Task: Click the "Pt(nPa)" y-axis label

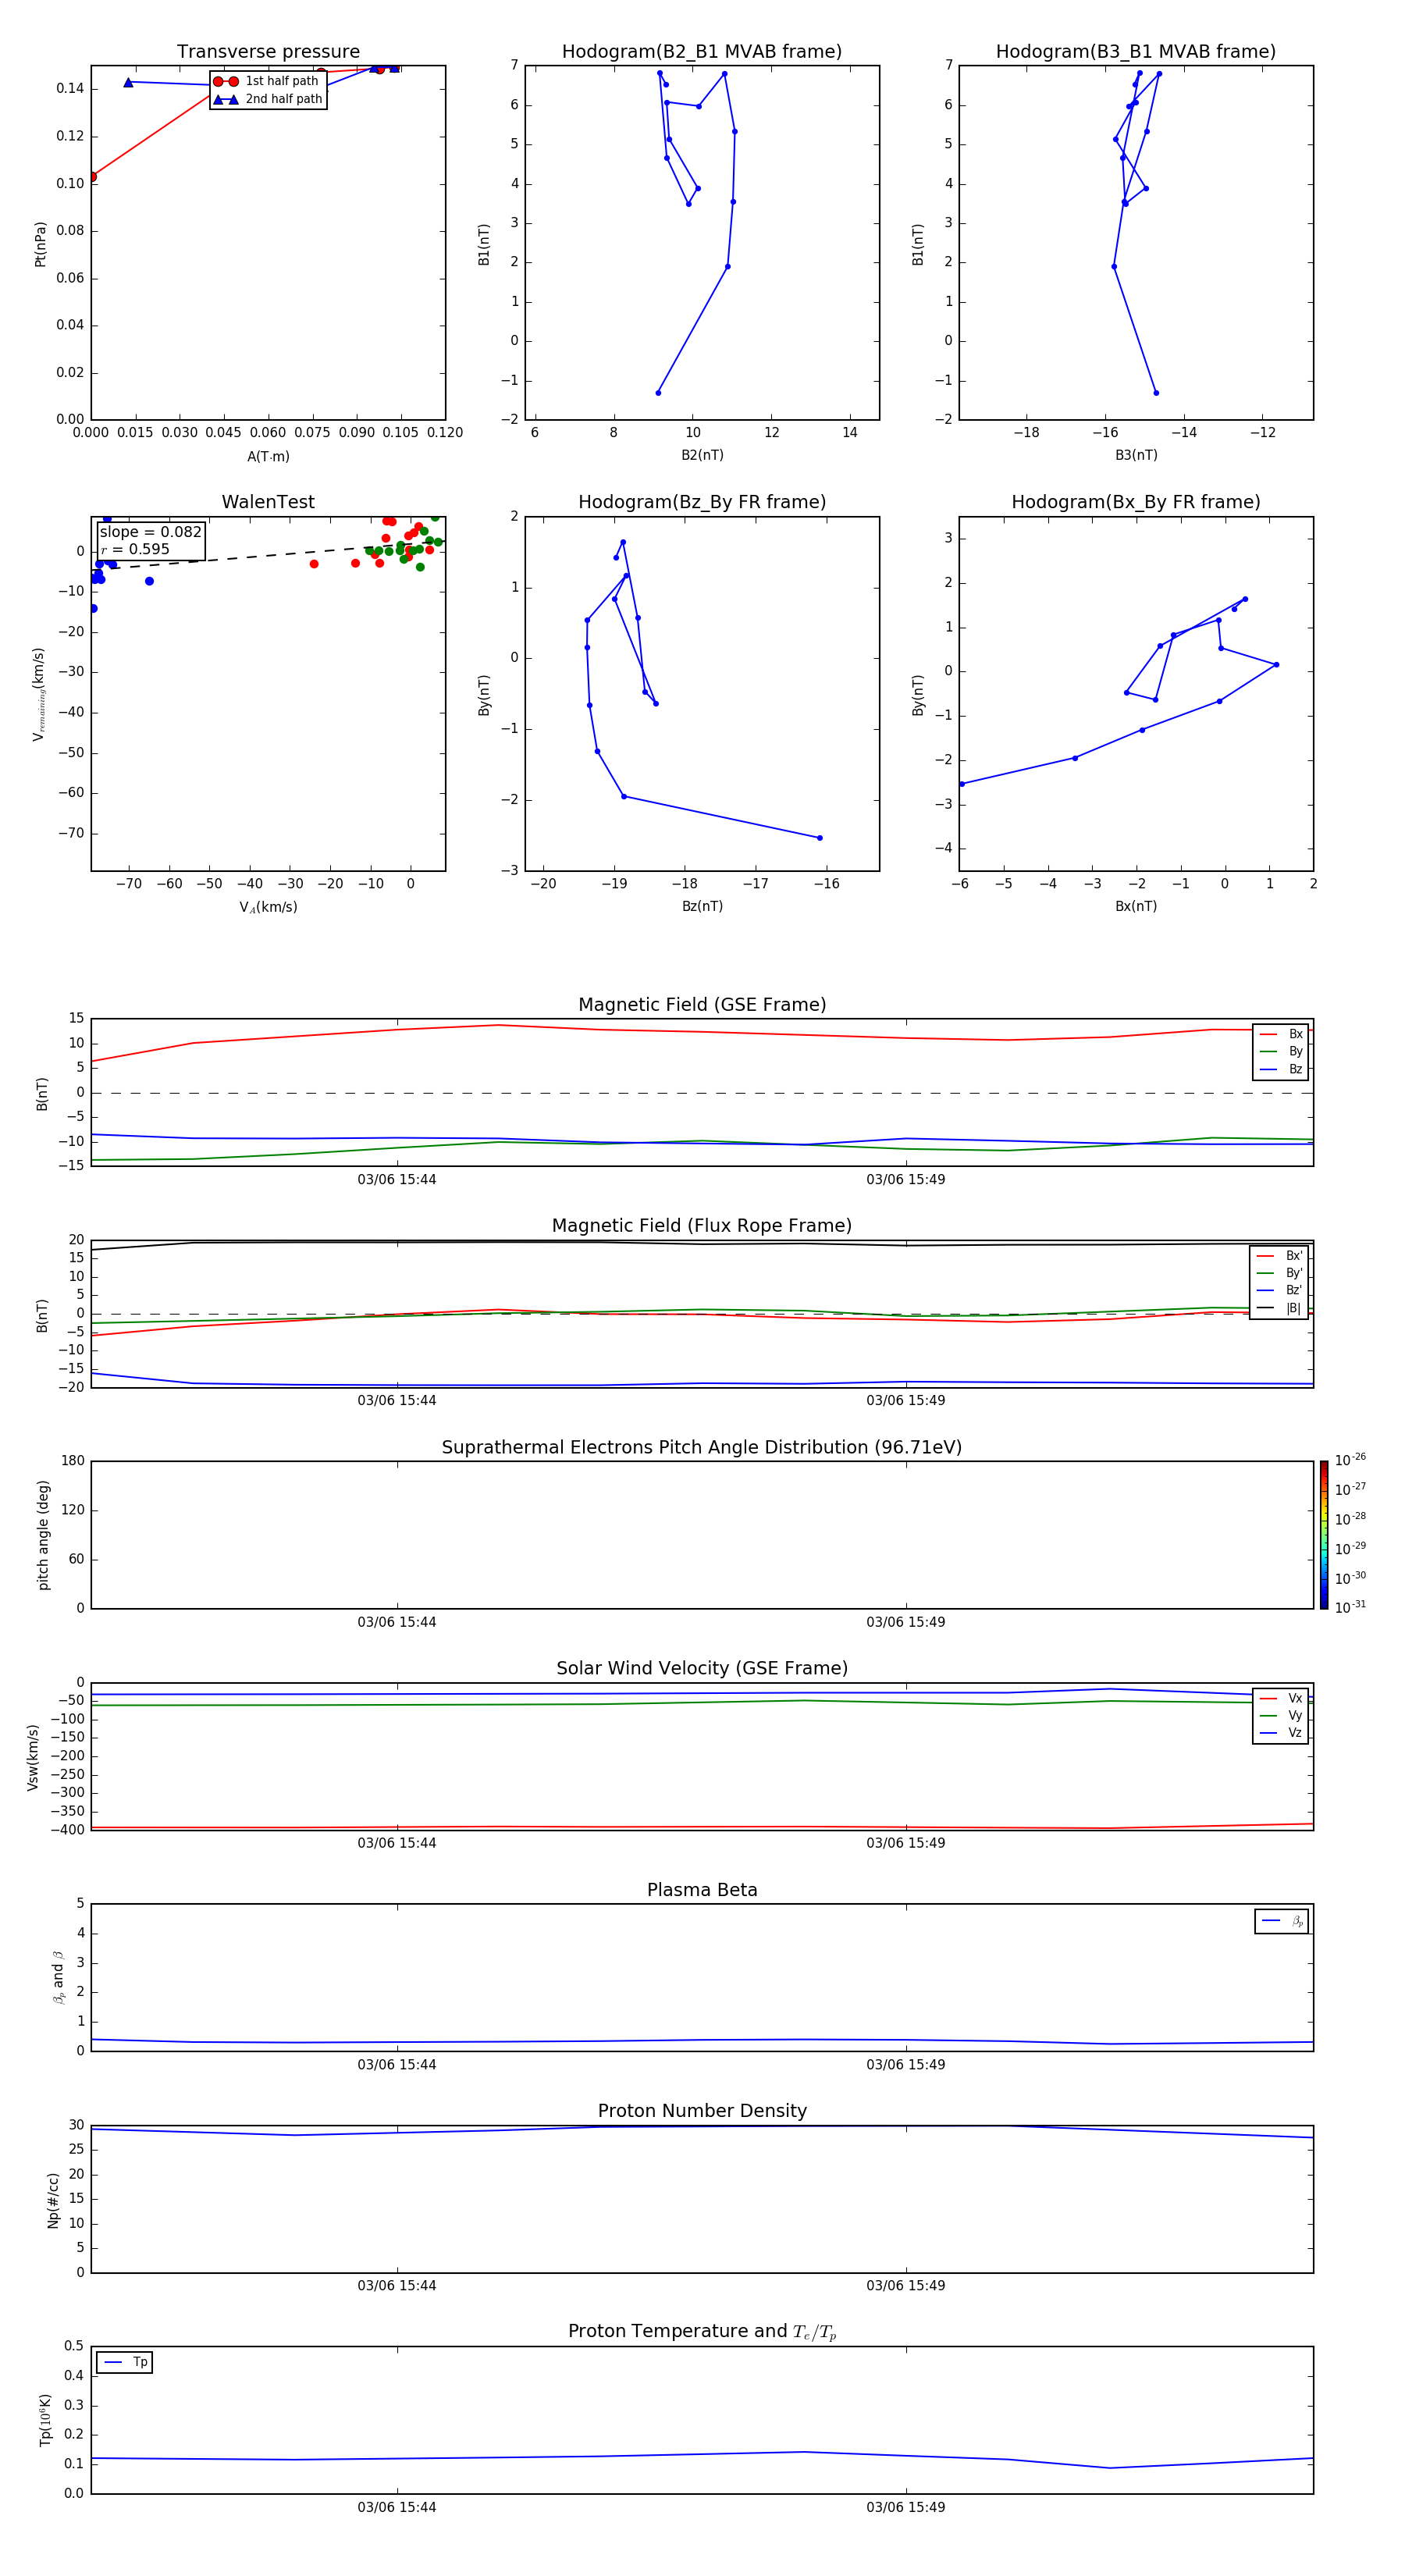Action: (x=40, y=243)
